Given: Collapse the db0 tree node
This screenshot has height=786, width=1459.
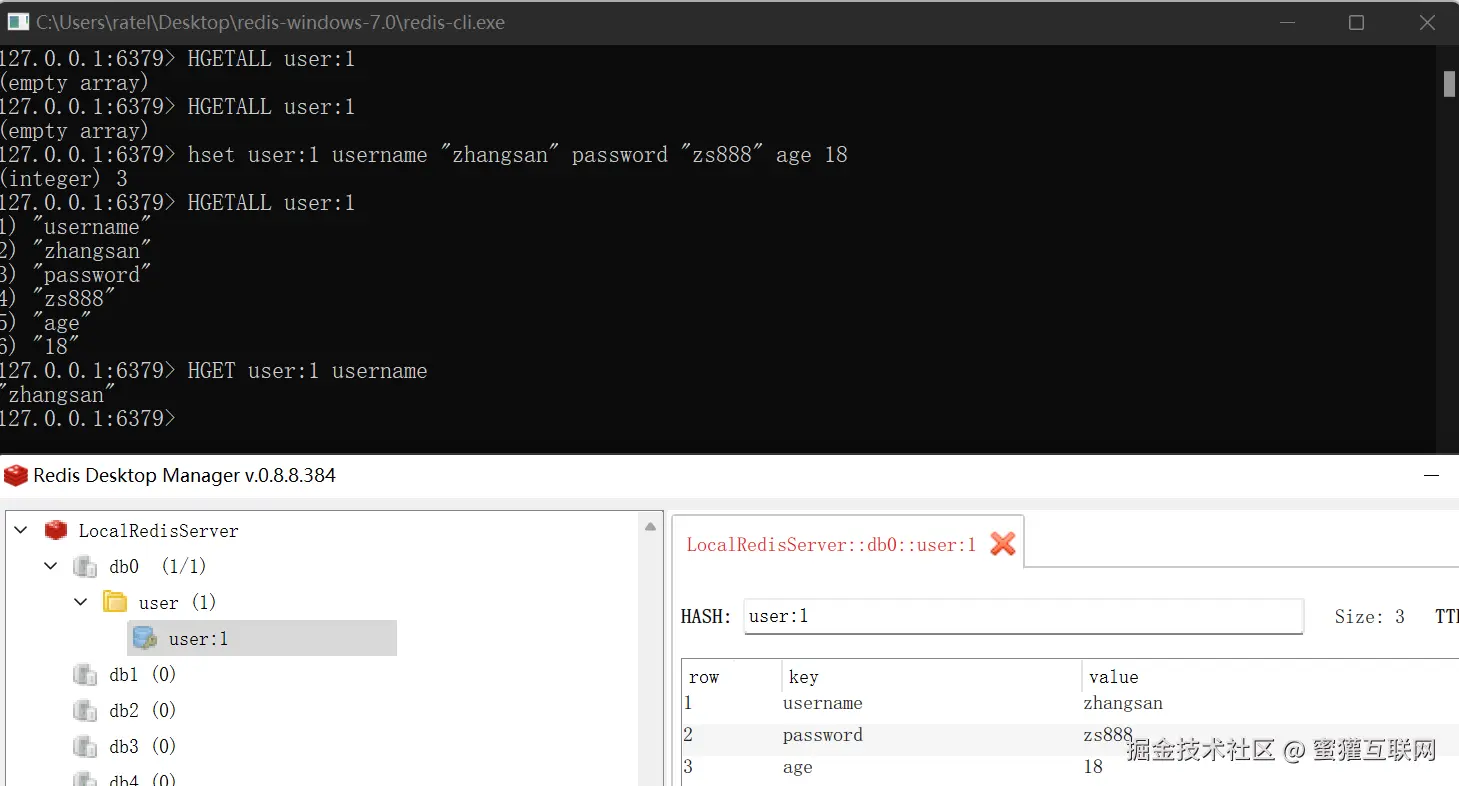Looking at the screenshot, I should click(51, 566).
